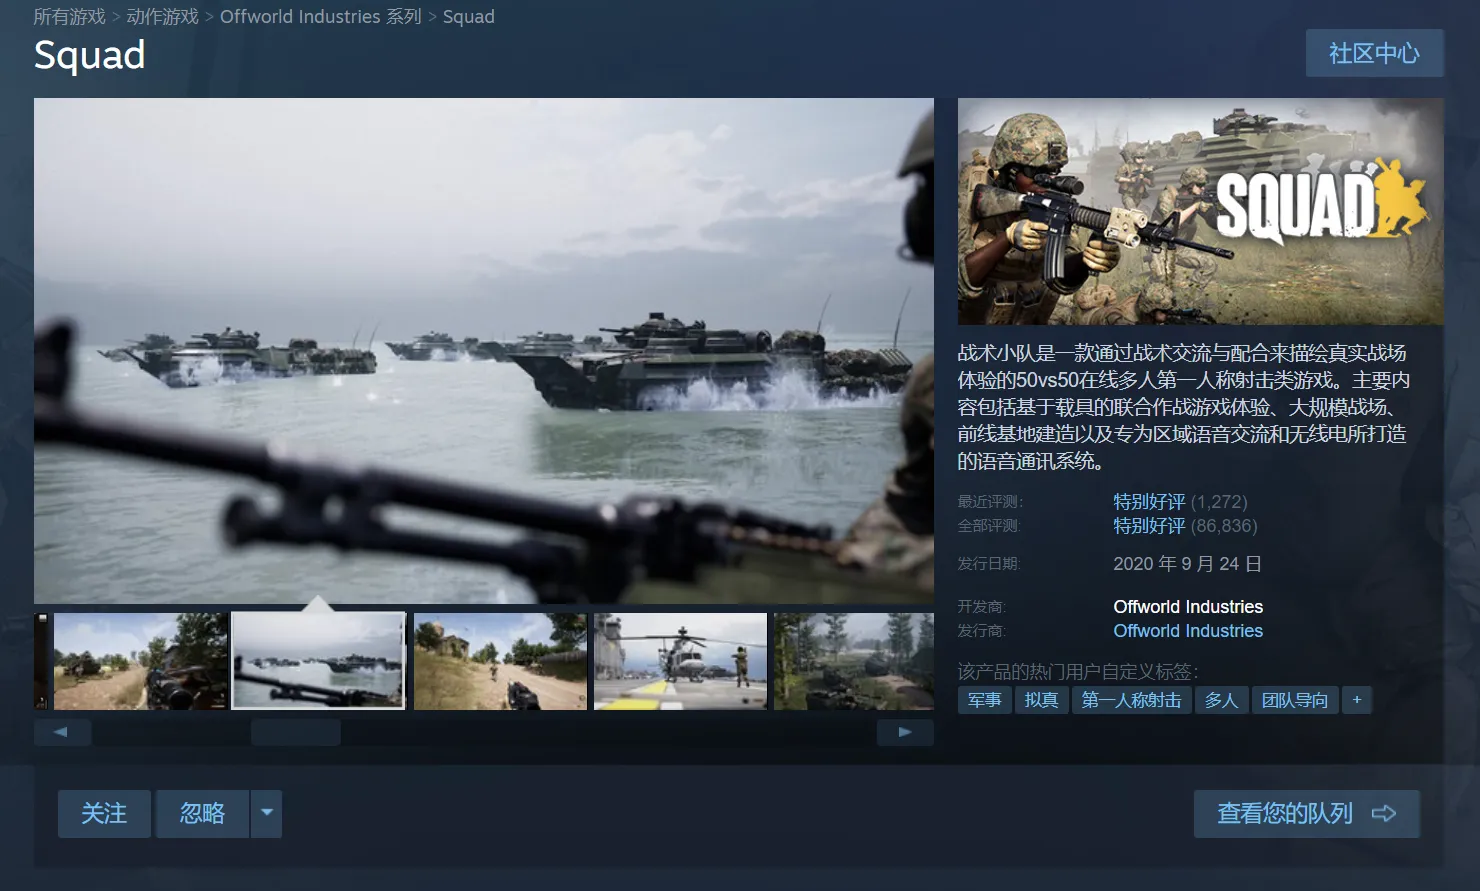Image resolution: width=1480 pixels, height=891 pixels.
Task: Go to 所有游戏 breadcrumb
Action: click(69, 17)
